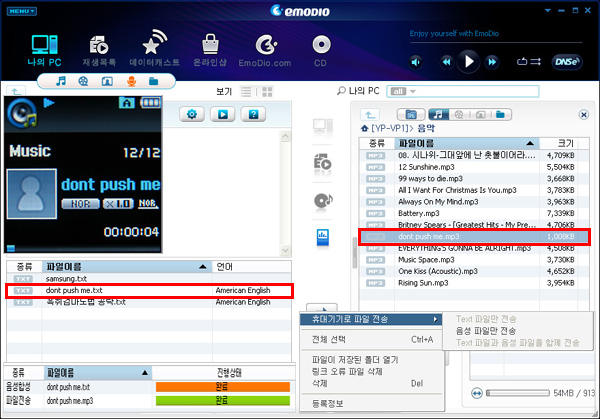This screenshot has height=419, width=600.
Task: Mute the player volume speaker
Action: click(x=416, y=62)
